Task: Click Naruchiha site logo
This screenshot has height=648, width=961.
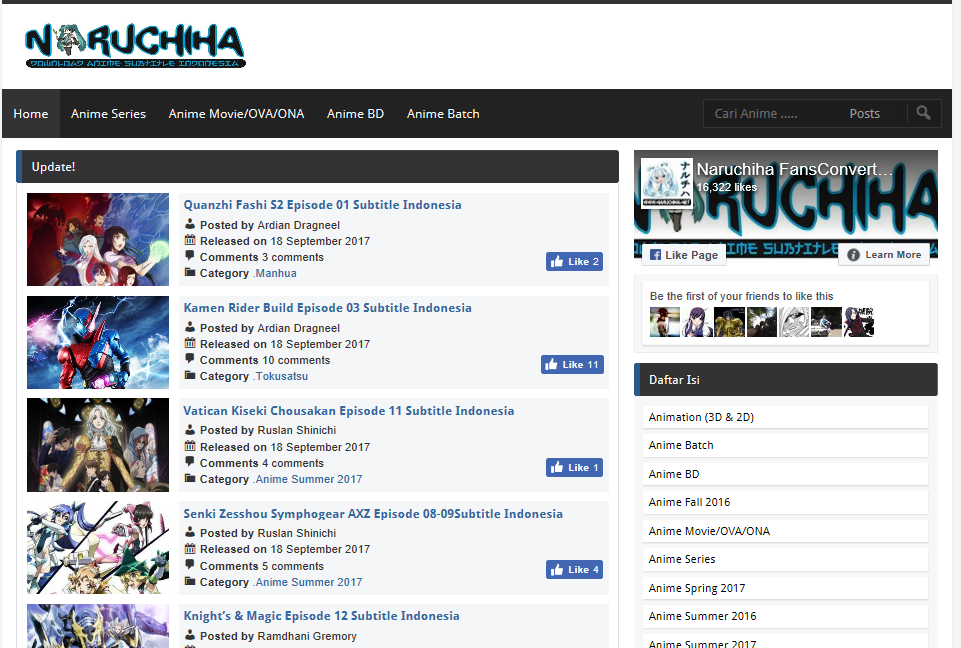Action: [x=135, y=46]
